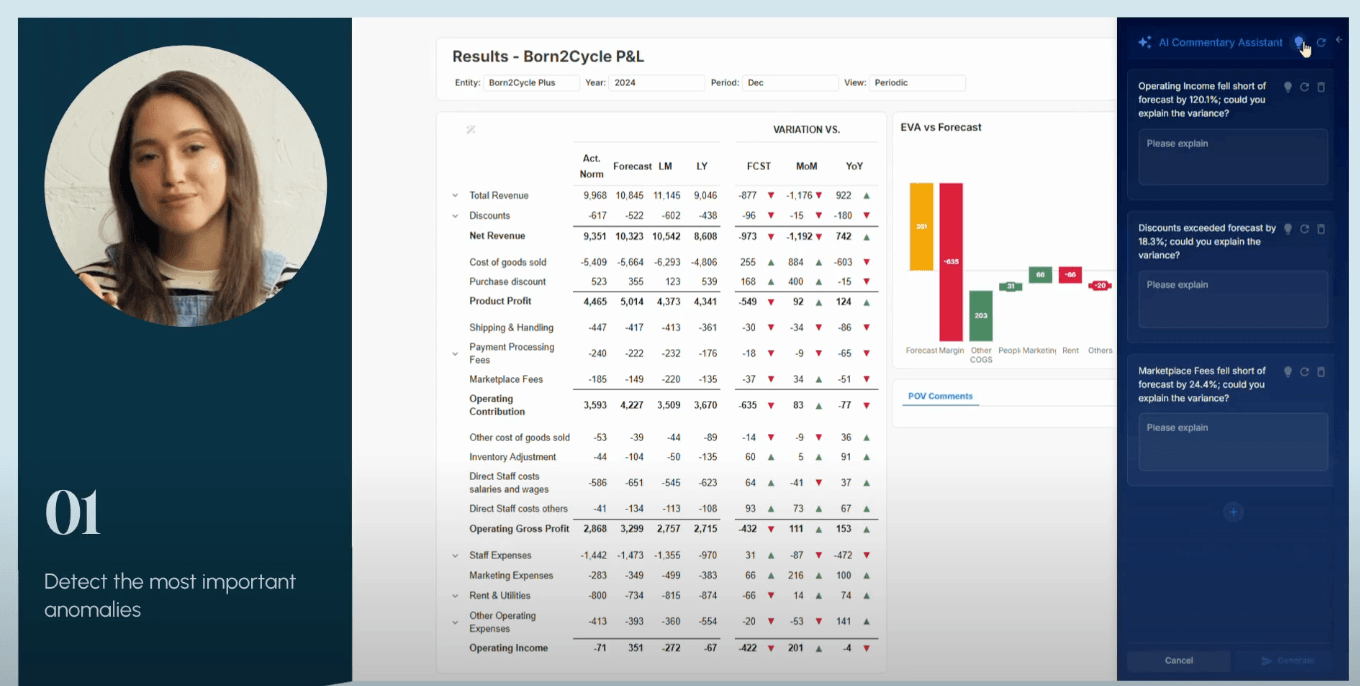Regenerate the Discounts exceeded forecast question

click(x=1304, y=229)
